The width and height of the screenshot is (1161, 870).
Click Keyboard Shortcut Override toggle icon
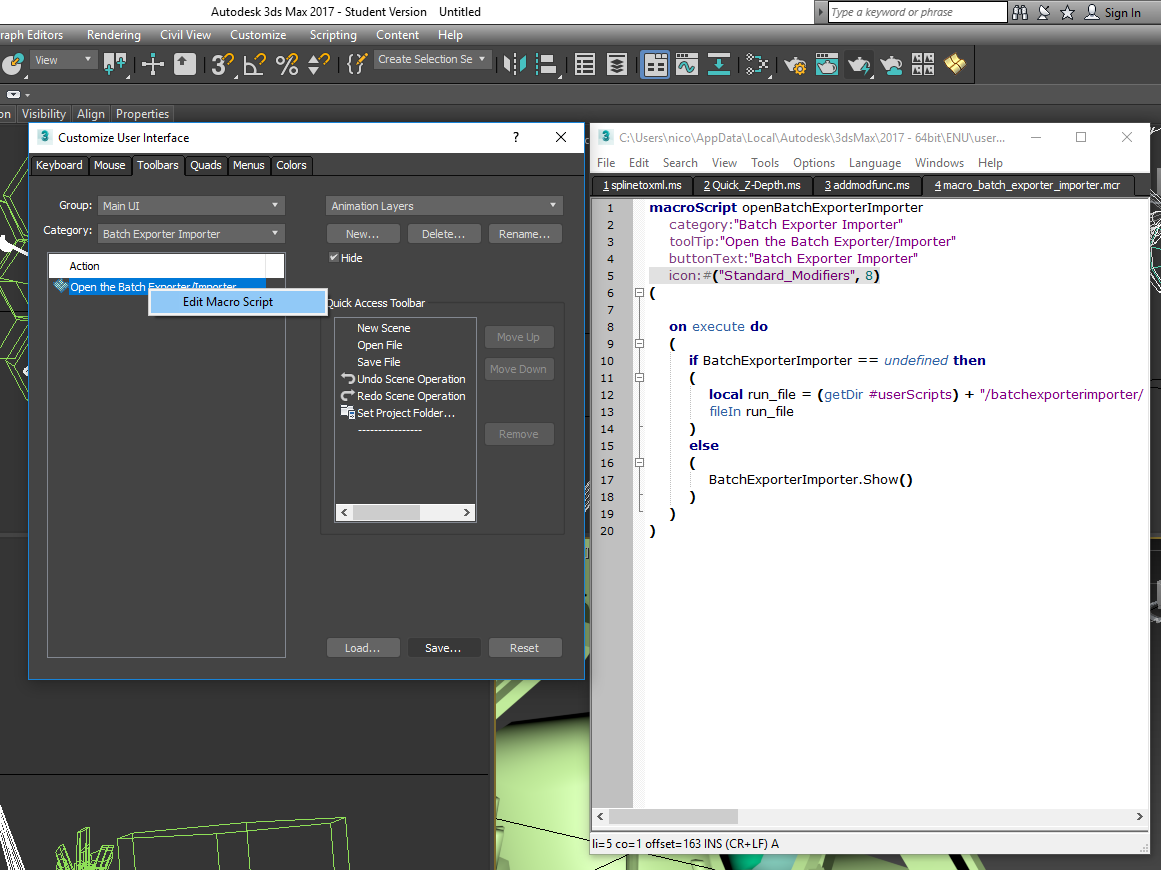coord(184,64)
